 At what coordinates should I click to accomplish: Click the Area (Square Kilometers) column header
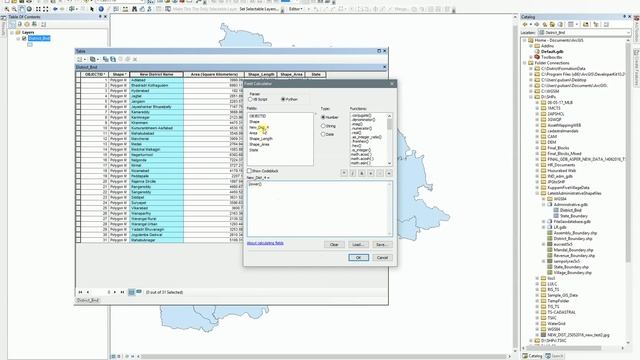[x=214, y=74]
